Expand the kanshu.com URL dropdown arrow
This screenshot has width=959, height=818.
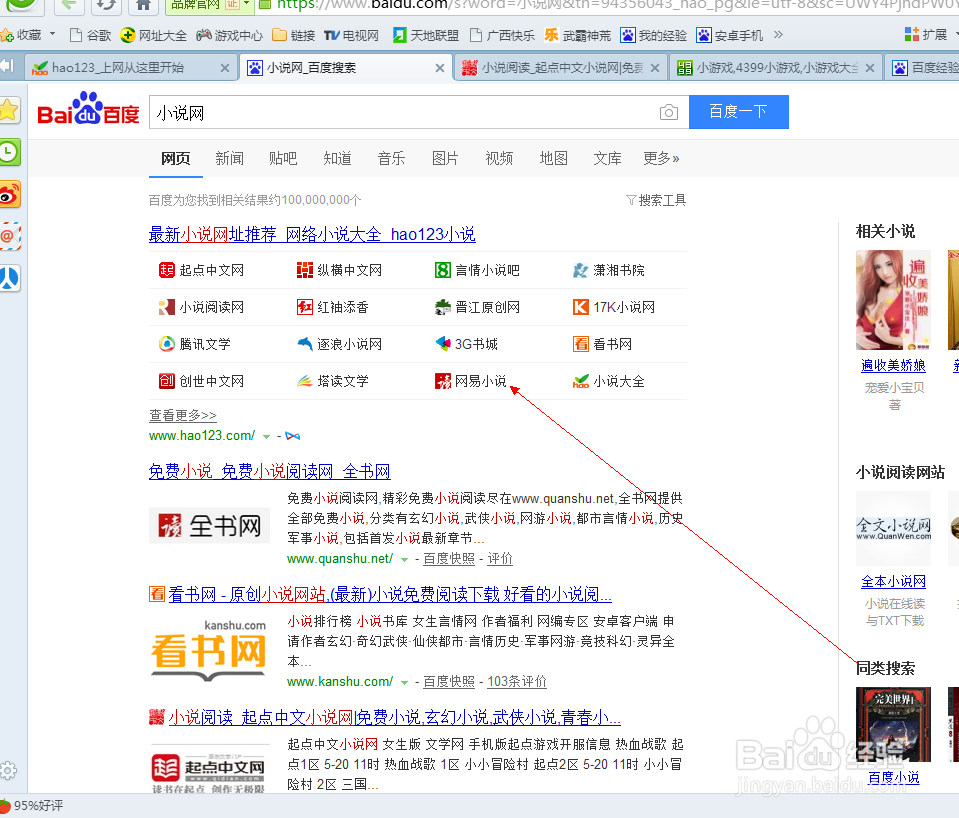tap(404, 682)
